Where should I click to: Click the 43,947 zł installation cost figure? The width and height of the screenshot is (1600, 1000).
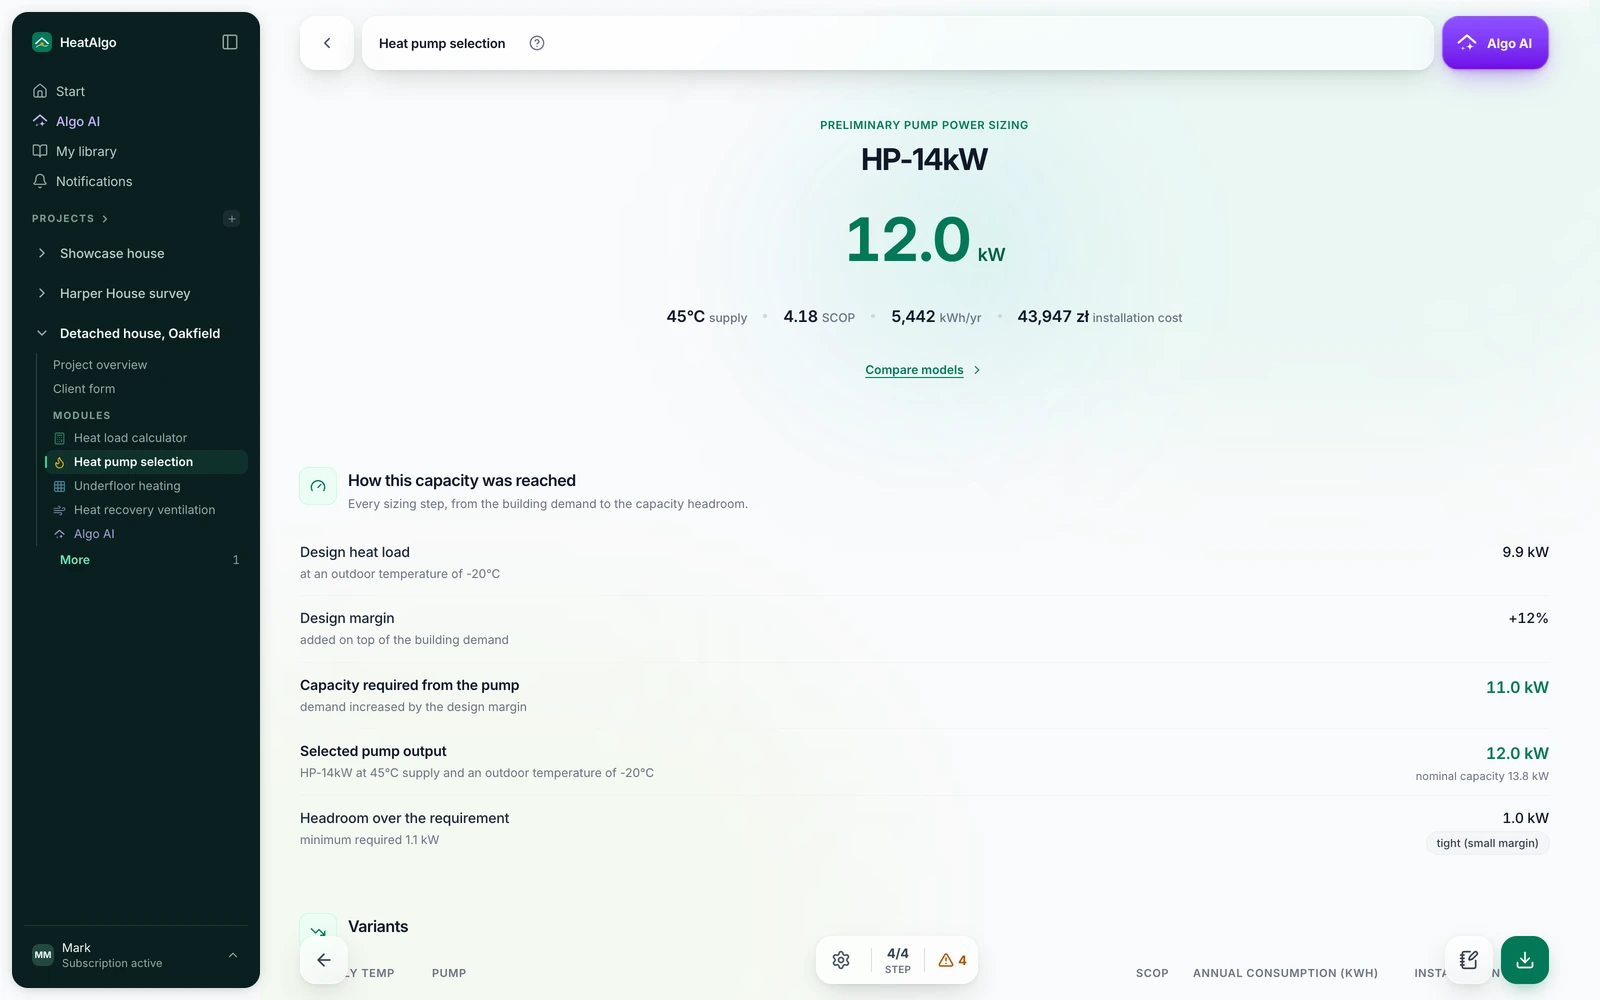1100,317
